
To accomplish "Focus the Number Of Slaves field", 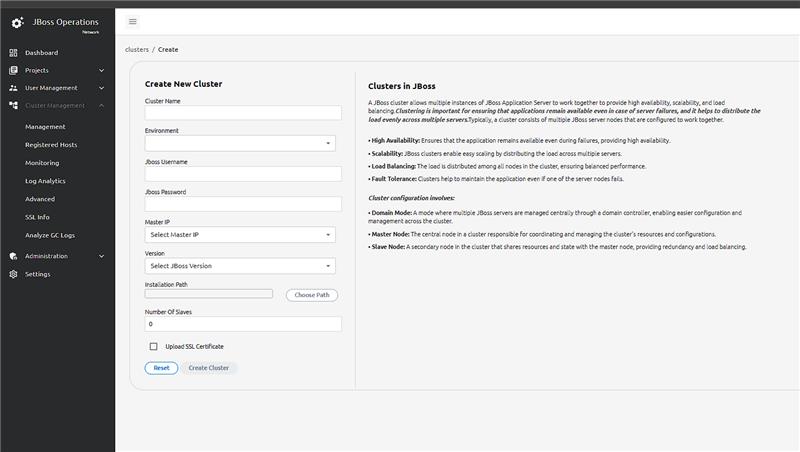I will [x=243, y=324].
